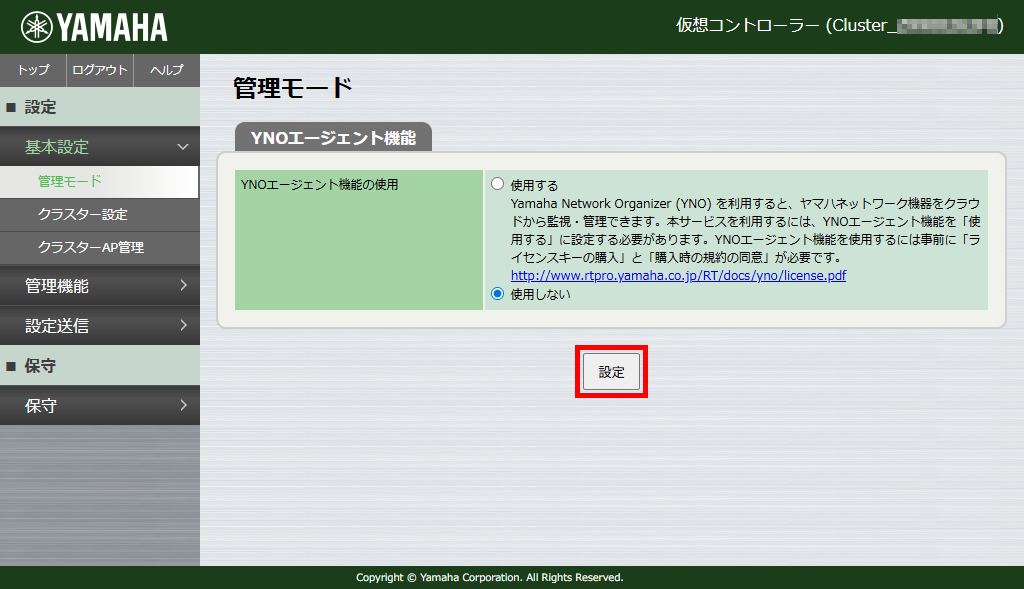Image resolution: width=1024 pixels, height=589 pixels.
Task: Expand the 保守 submenu section
Action: [100, 406]
